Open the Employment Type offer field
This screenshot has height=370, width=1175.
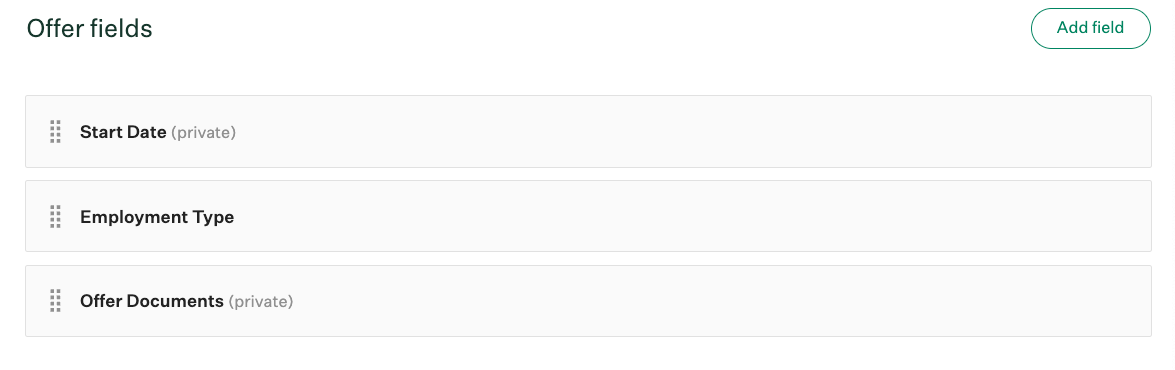point(157,217)
